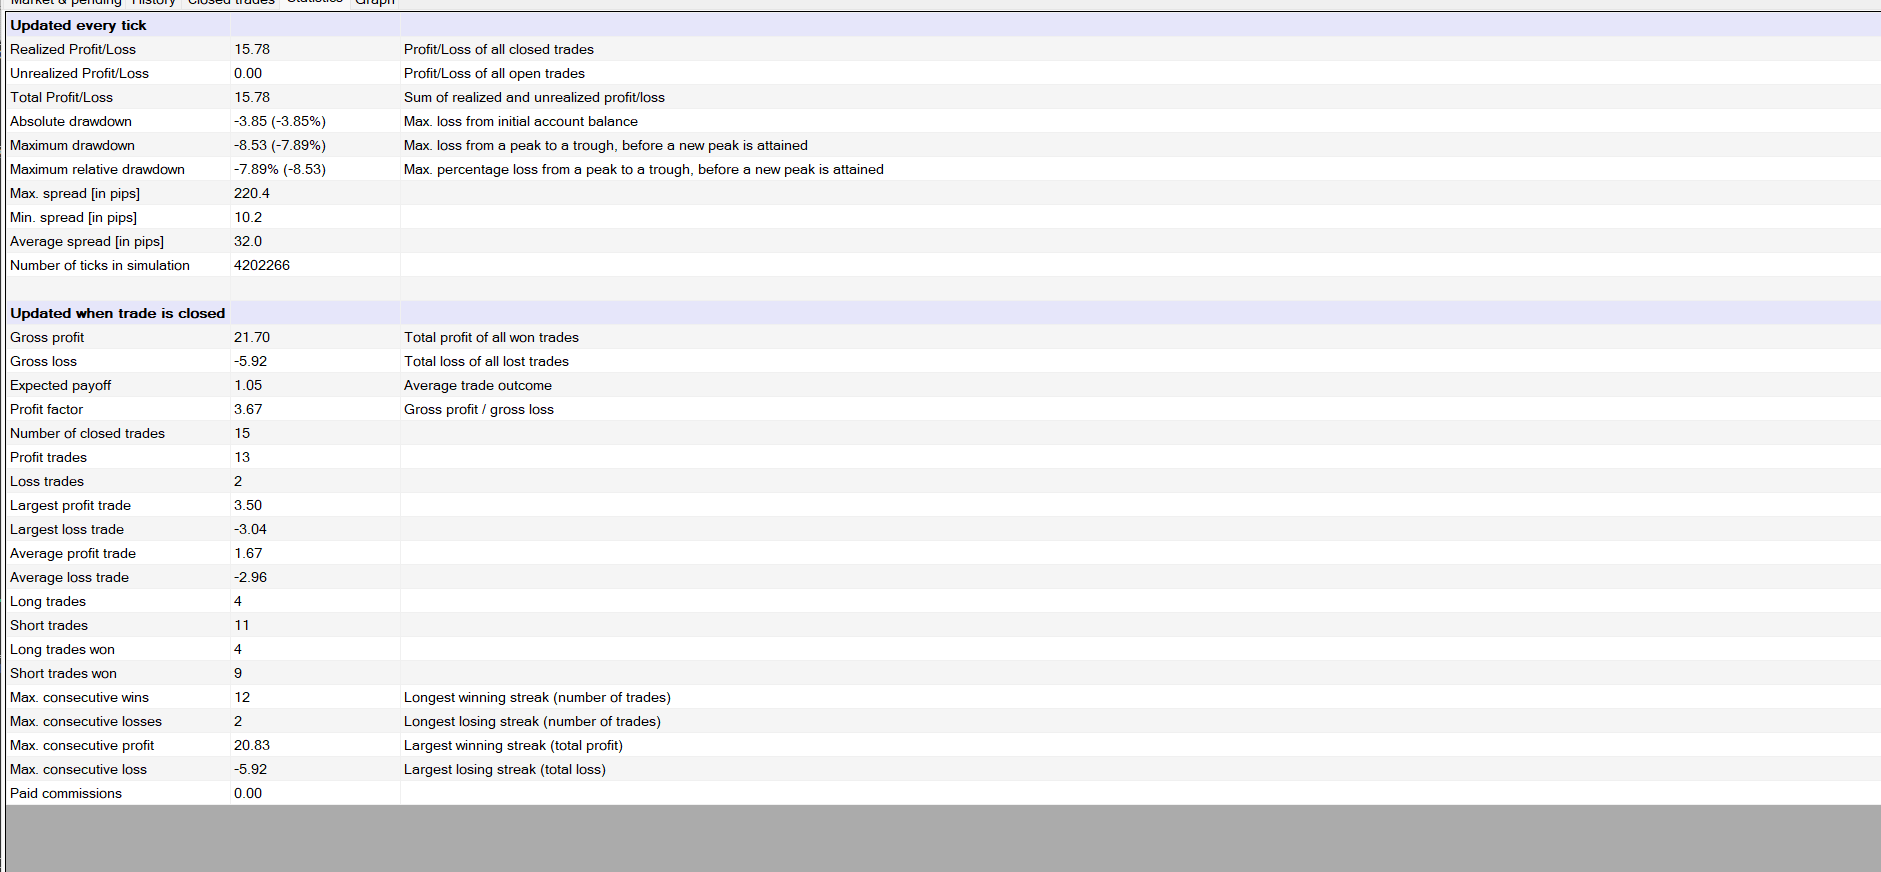Click the Absolute drawdown value -3.85 (-3.85%)

pyautogui.click(x=280, y=121)
